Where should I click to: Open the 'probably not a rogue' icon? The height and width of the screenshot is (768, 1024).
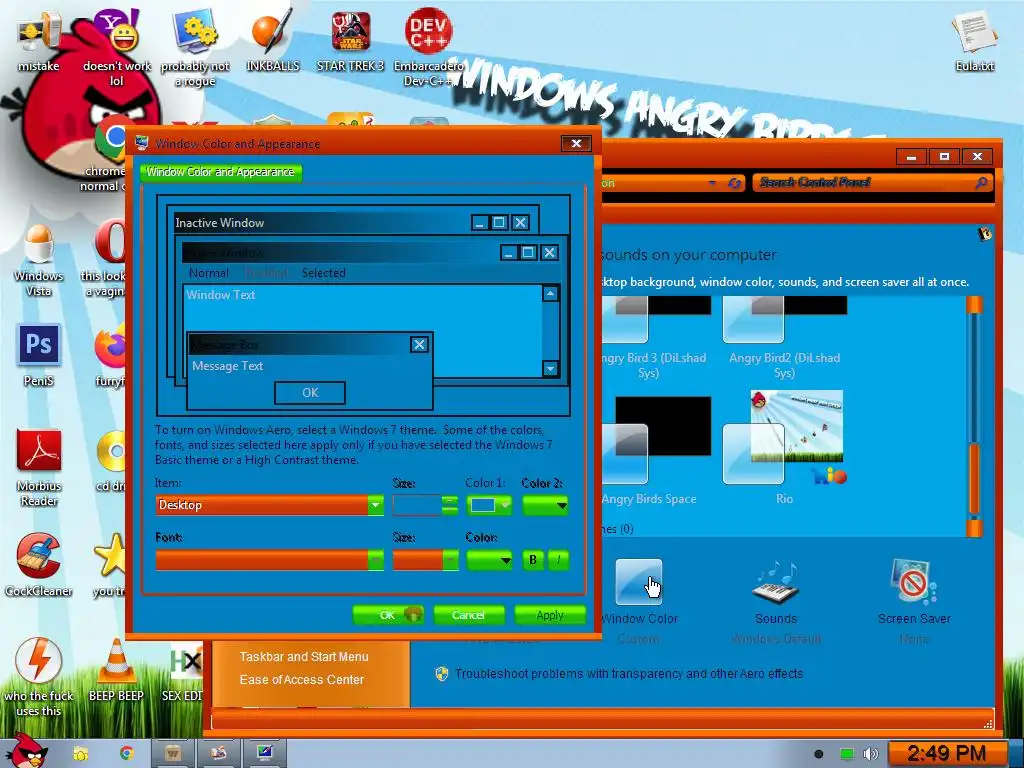pos(195,47)
